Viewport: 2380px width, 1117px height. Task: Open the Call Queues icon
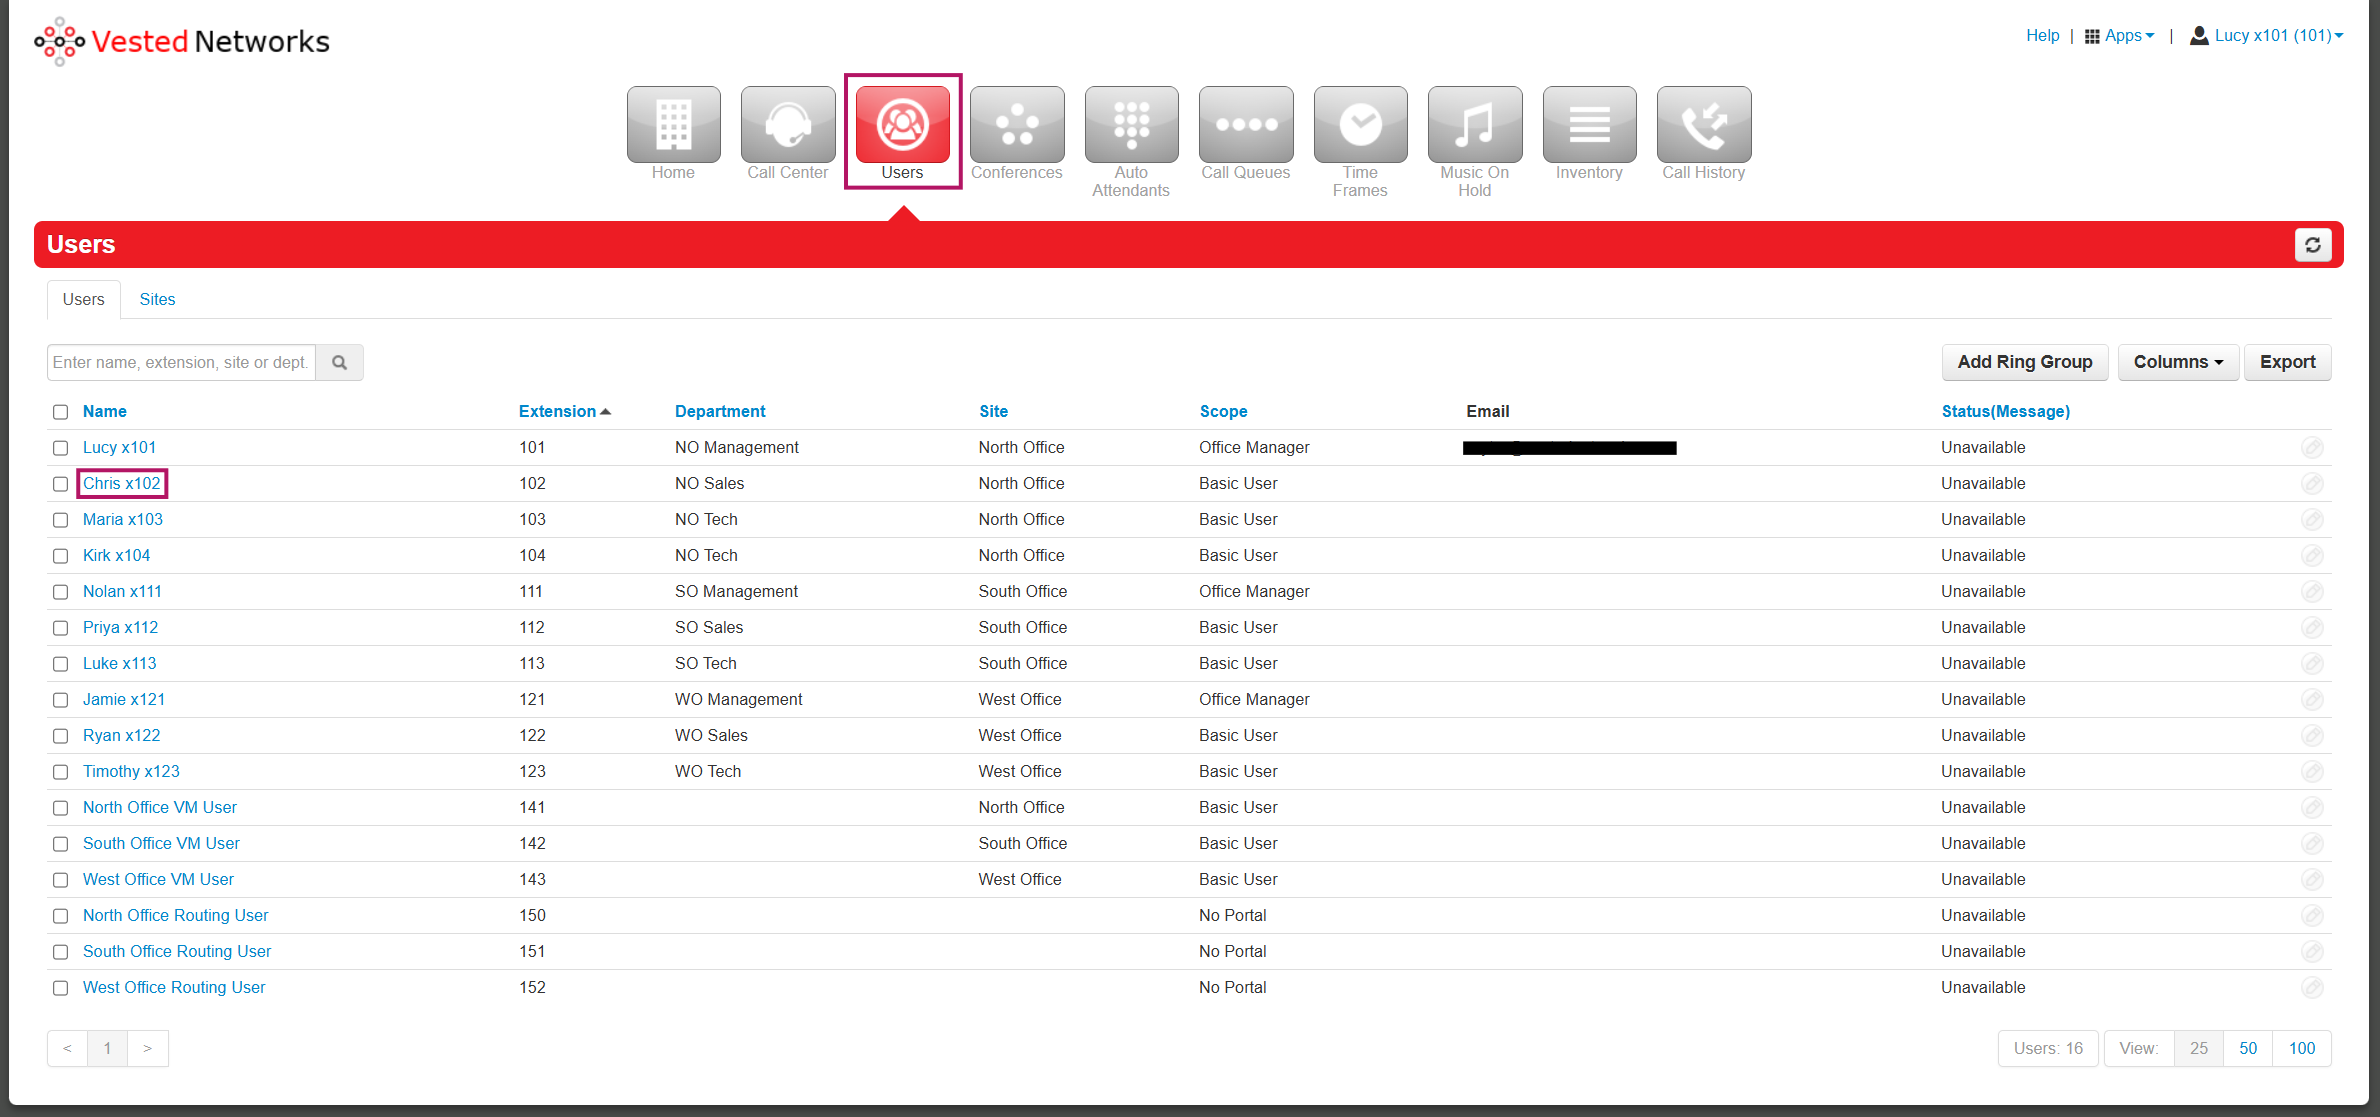click(x=1245, y=125)
